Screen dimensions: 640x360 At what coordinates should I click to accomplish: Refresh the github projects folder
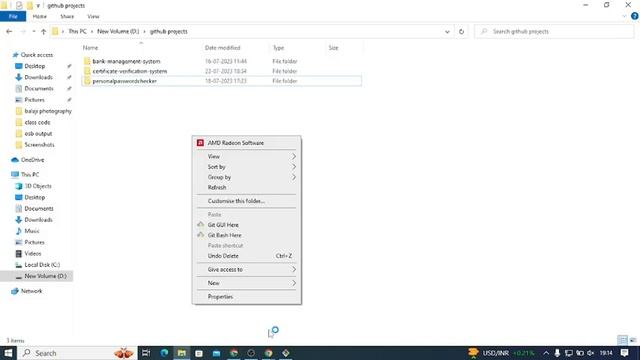(x=461, y=31)
